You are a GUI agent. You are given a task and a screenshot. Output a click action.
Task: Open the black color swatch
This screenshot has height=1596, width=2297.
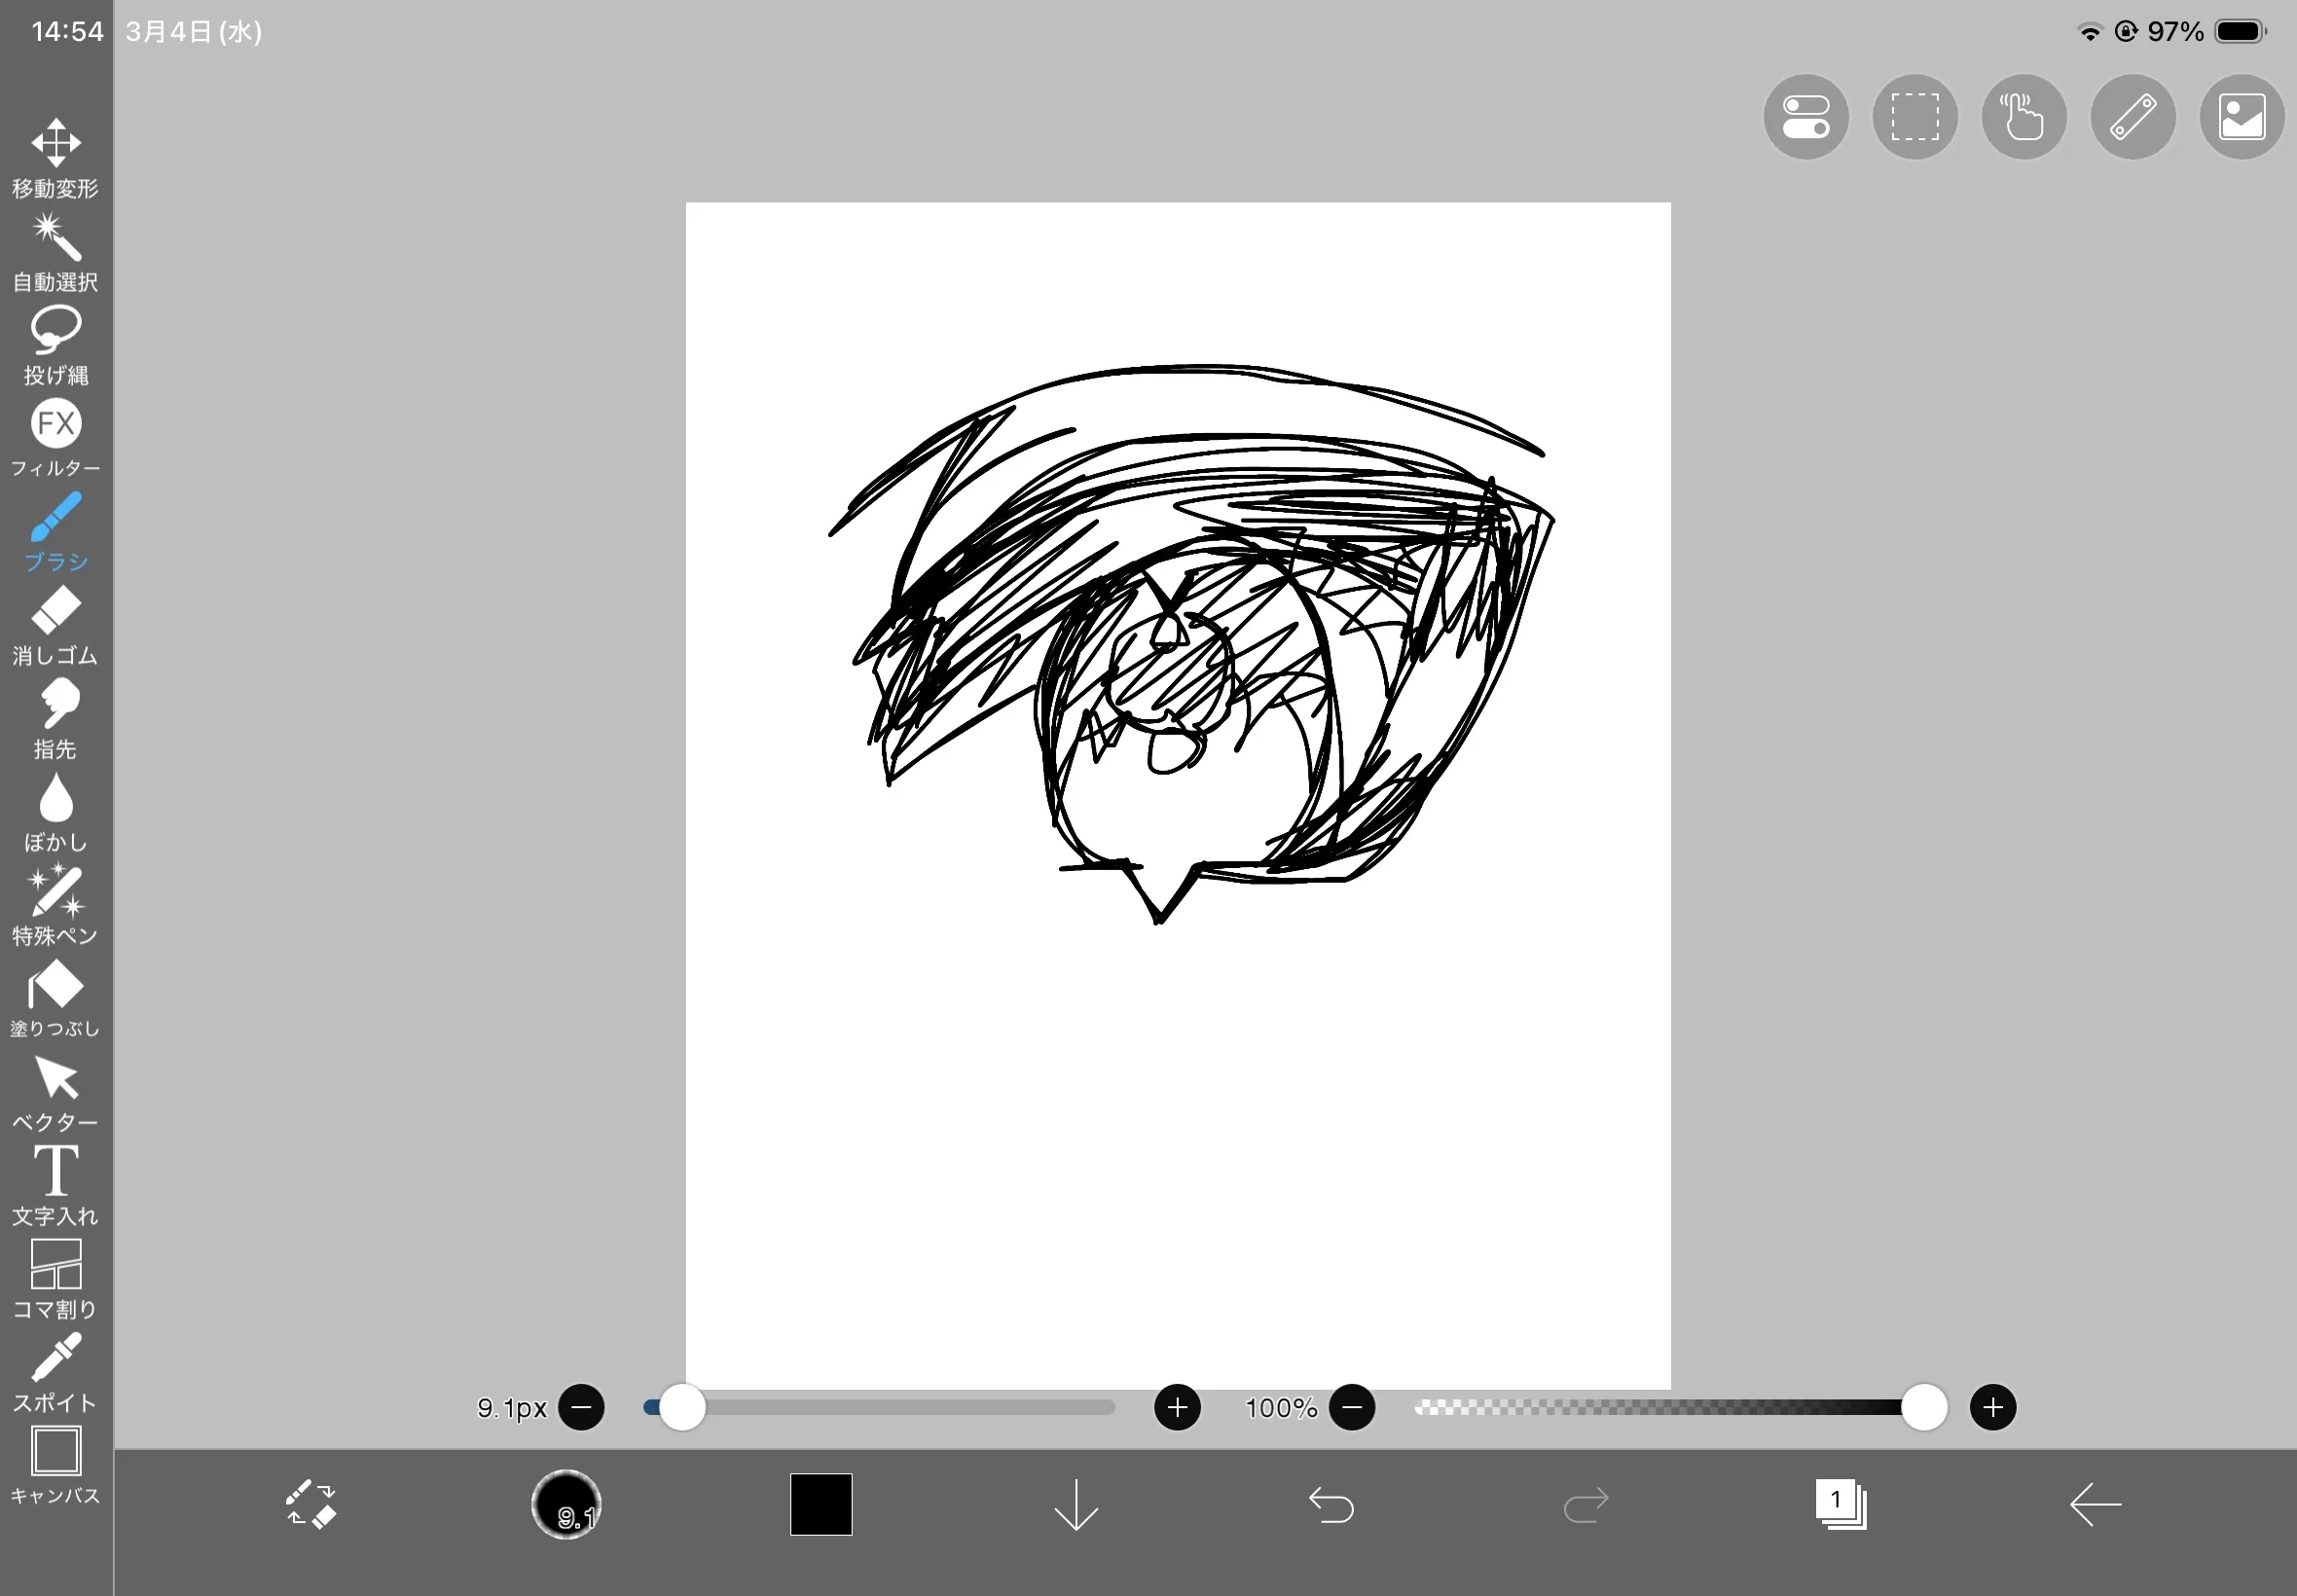(821, 1504)
